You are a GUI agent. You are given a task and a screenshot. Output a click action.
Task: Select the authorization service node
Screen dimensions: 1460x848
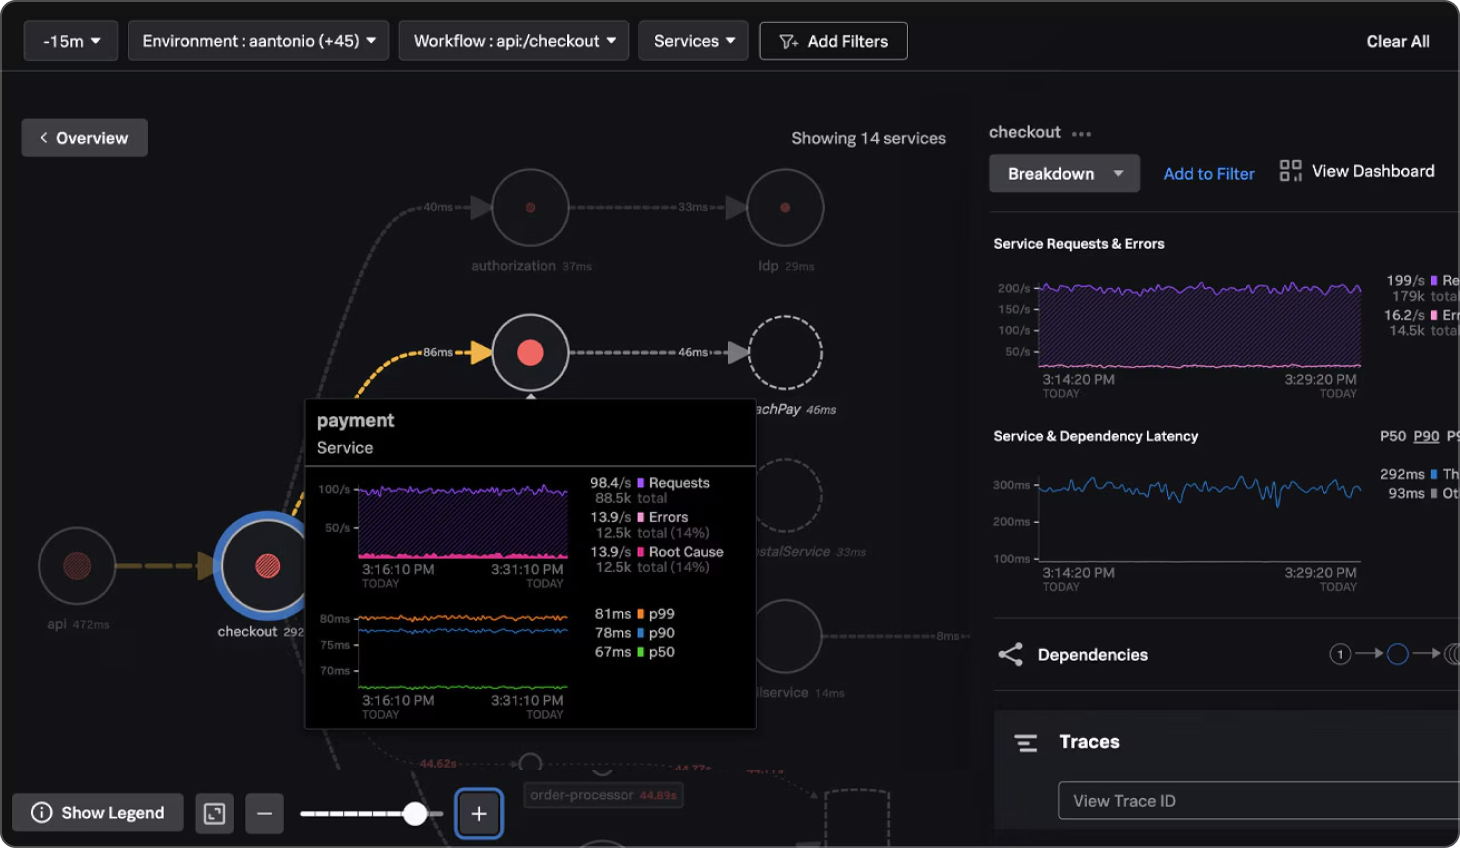point(530,207)
